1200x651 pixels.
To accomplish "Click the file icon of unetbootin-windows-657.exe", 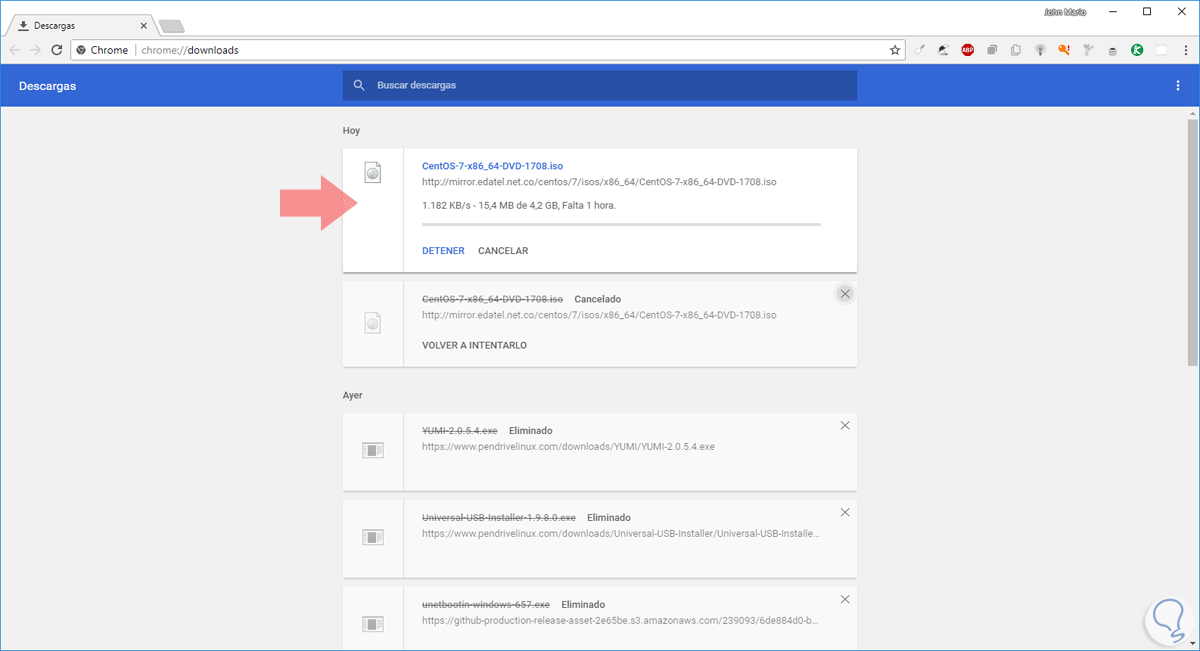I will click(373, 624).
